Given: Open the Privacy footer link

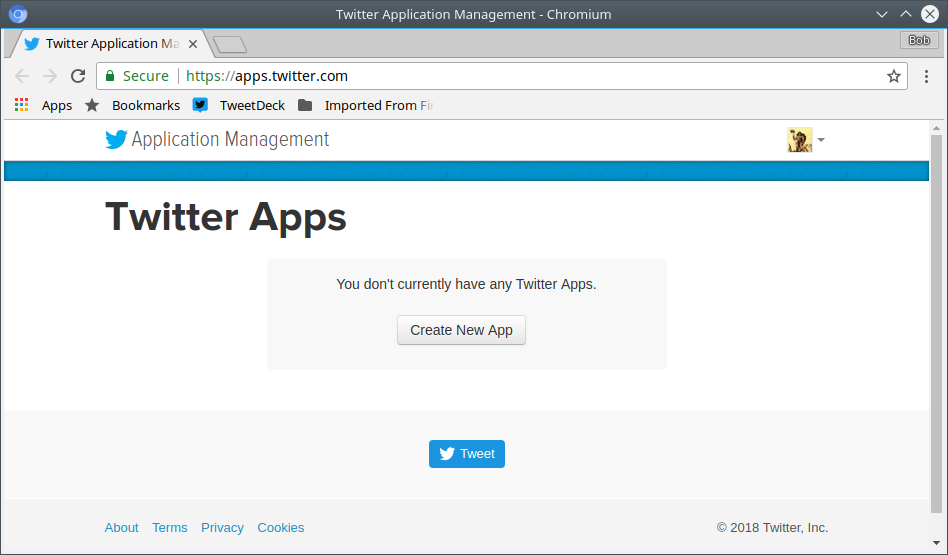Looking at the screenshot, I should tap(222, 527).
